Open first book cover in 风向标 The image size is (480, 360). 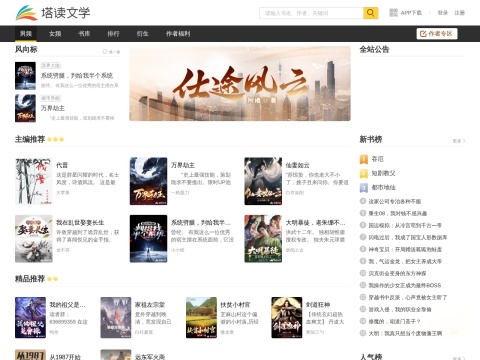click(x=25, y=76)
